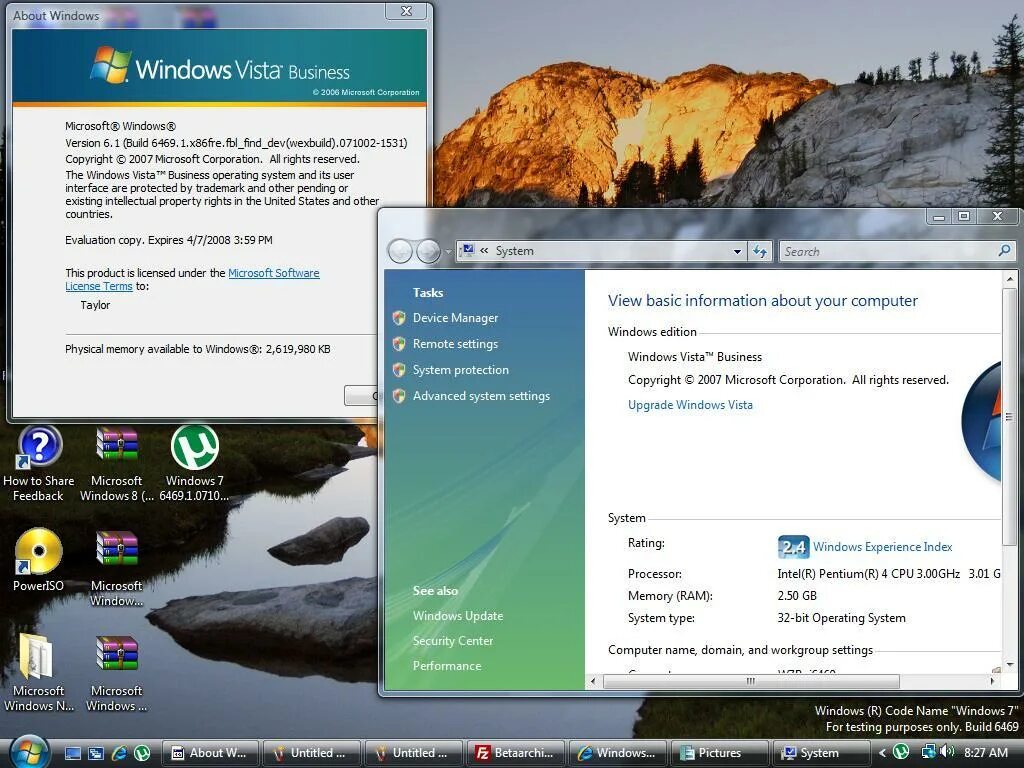Click 2.4 rating score badge
This screenshot has height=768, width=1024.
pos(793,547)
